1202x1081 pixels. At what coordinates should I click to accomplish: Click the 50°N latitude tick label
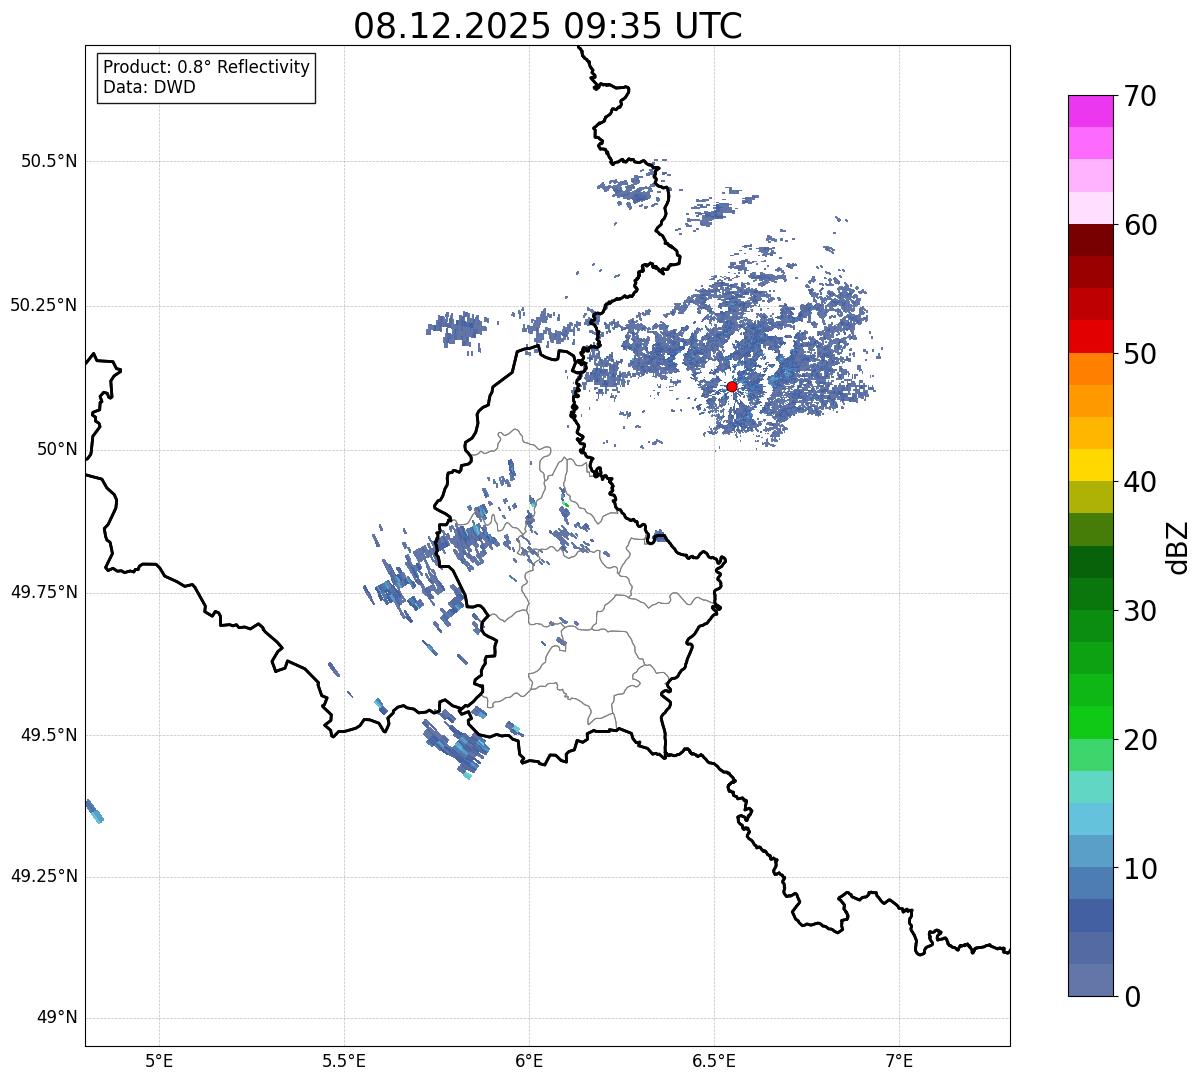pyautogui.click(x=57, y=449)
